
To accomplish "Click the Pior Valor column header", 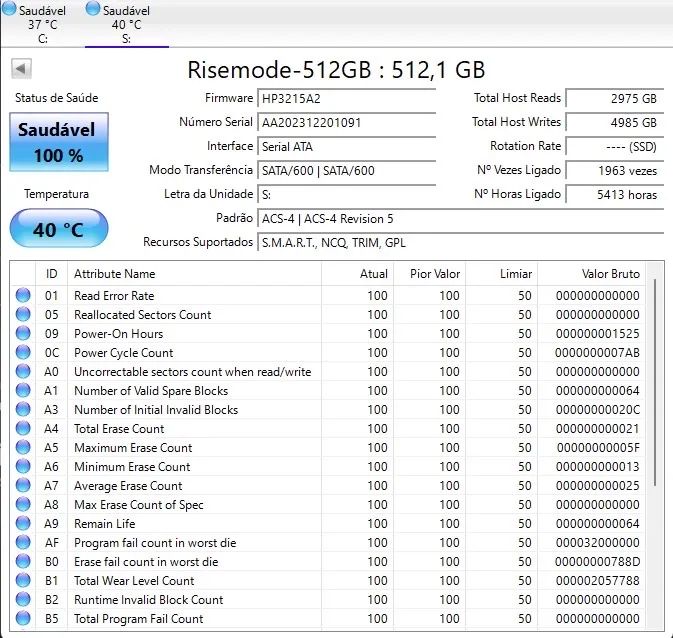I will click(x=429, y=274).
